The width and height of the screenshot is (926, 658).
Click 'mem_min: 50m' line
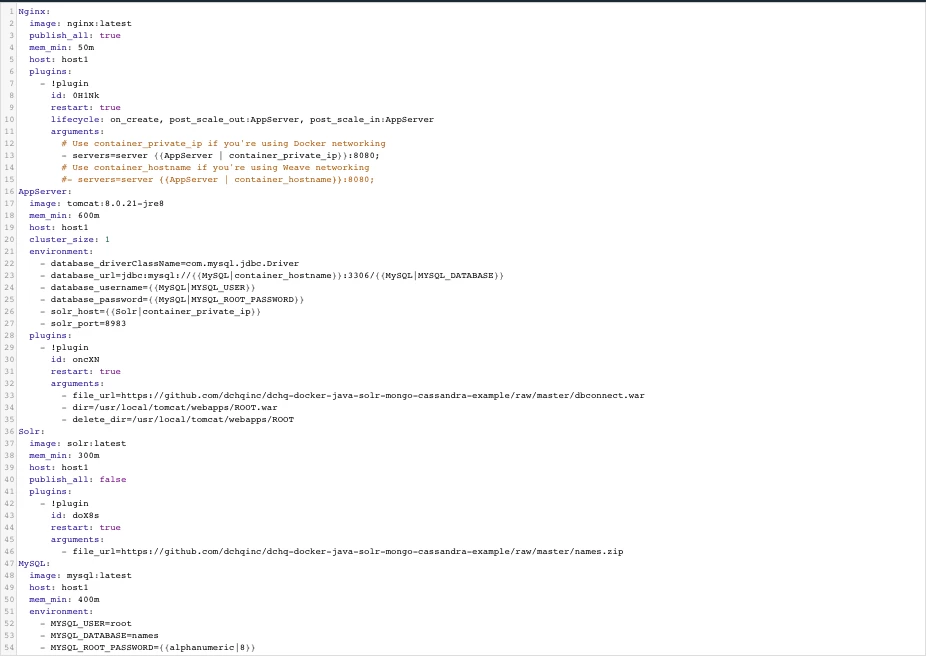61,47
